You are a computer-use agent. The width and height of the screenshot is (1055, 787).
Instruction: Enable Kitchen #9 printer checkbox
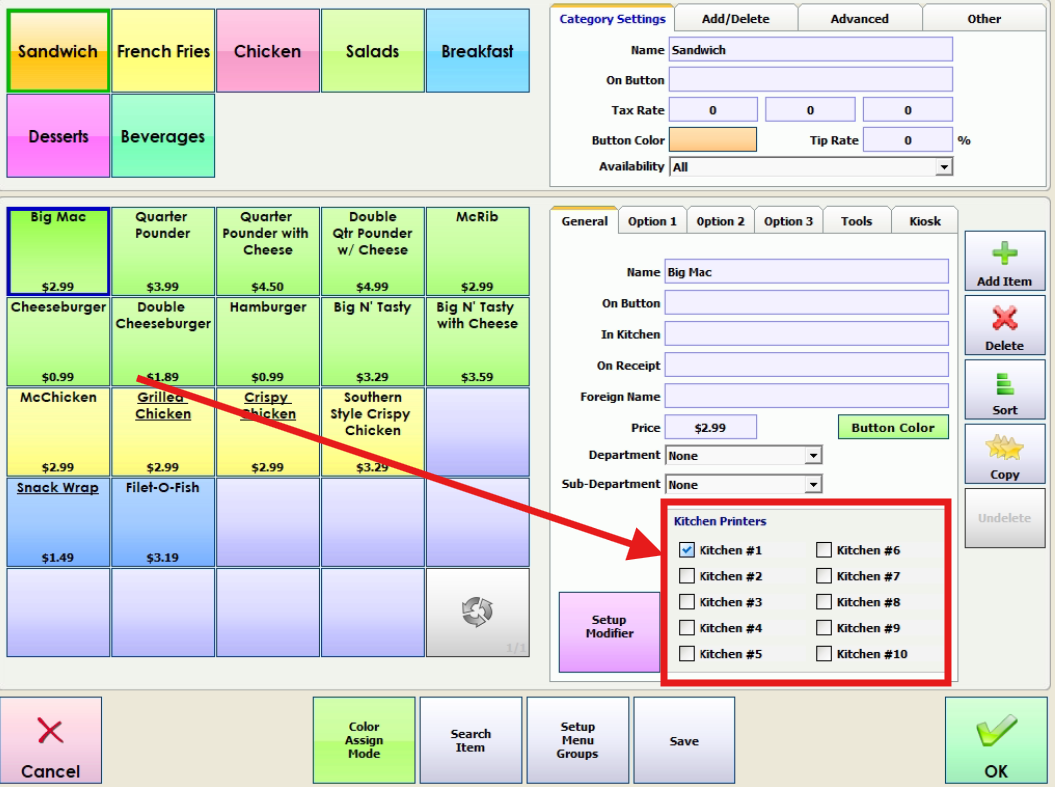pos(824,628)
